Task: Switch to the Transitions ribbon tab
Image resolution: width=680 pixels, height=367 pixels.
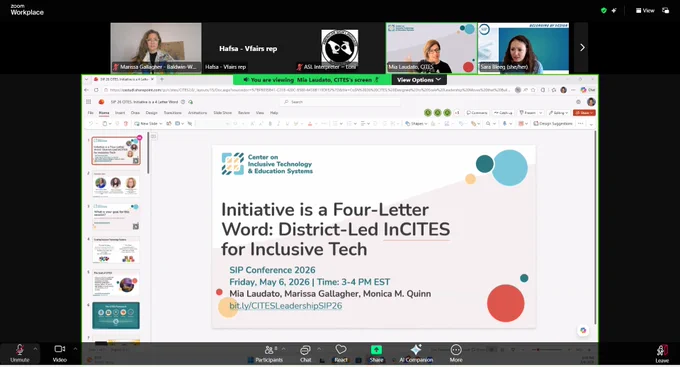Action: click(173, 113)
